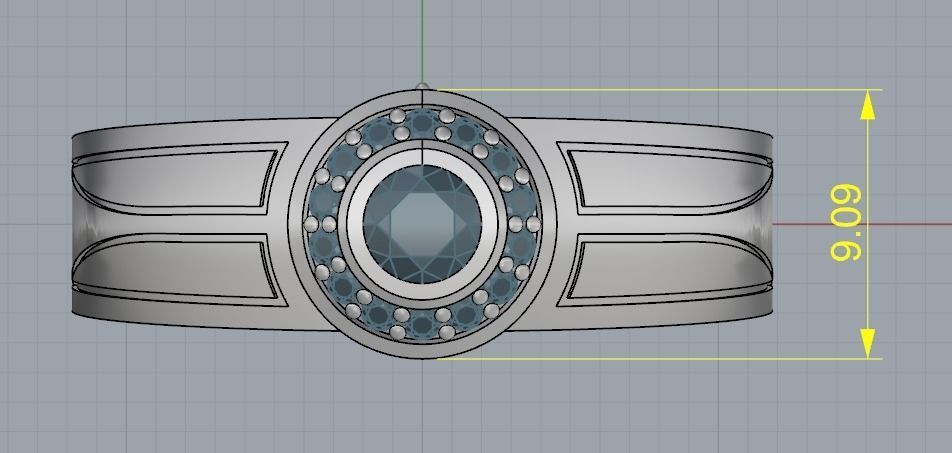This screenshot has width=952, height=453.
Task: Click the white bezel ring around center stone
Action: 353,224
